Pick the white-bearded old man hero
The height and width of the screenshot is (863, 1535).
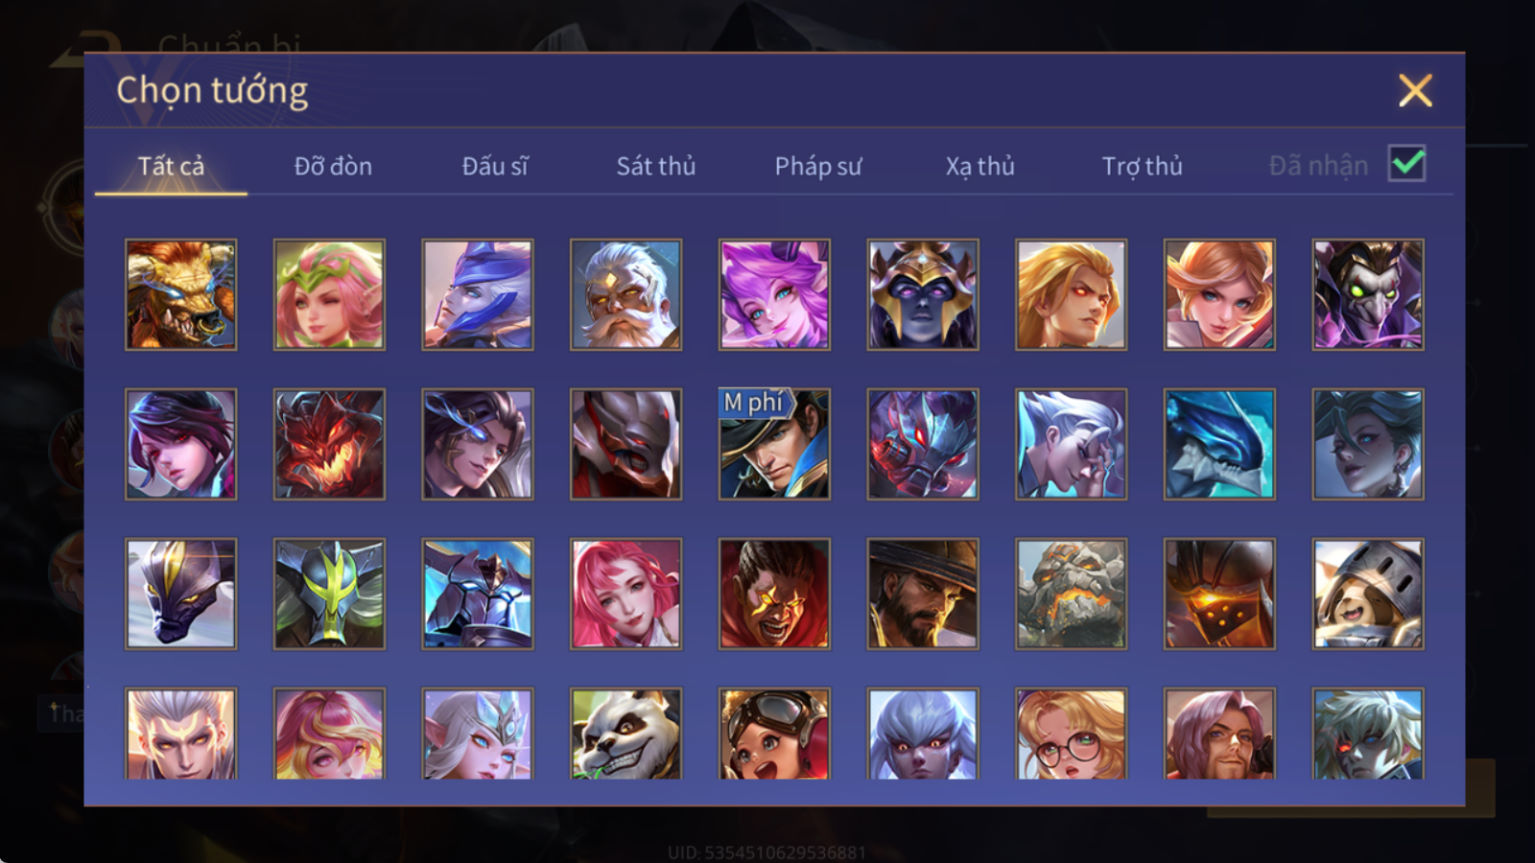[626, 294]
